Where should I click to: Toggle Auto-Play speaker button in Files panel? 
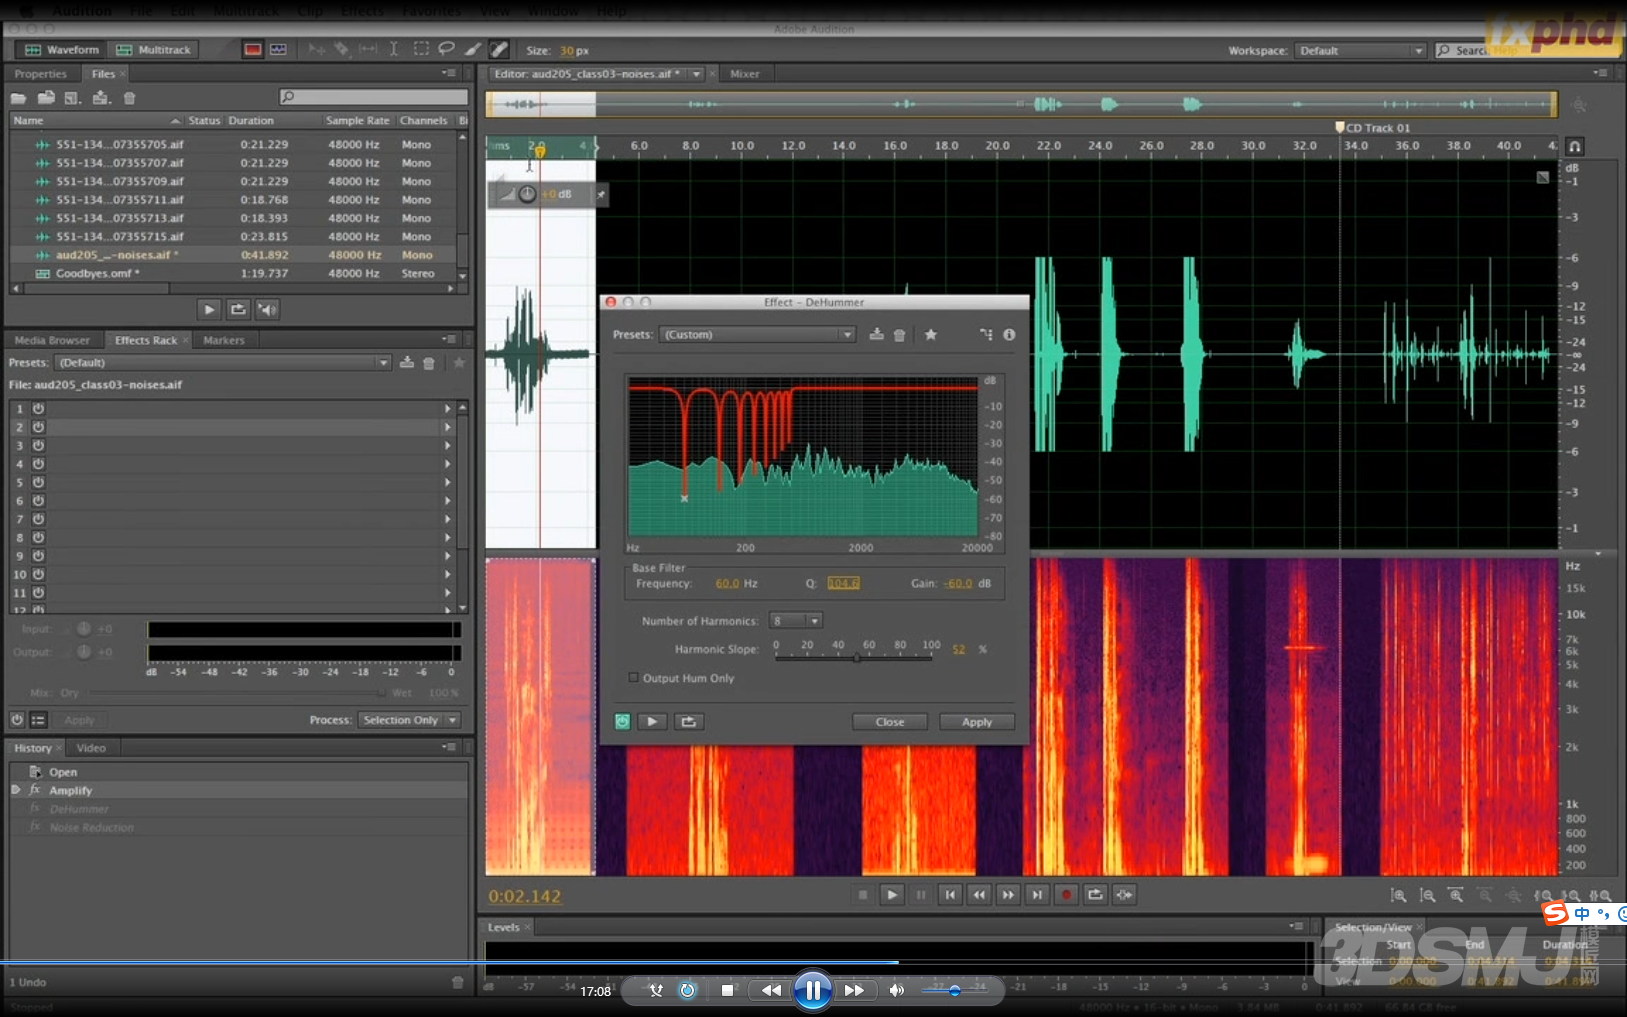click(267, 310)
